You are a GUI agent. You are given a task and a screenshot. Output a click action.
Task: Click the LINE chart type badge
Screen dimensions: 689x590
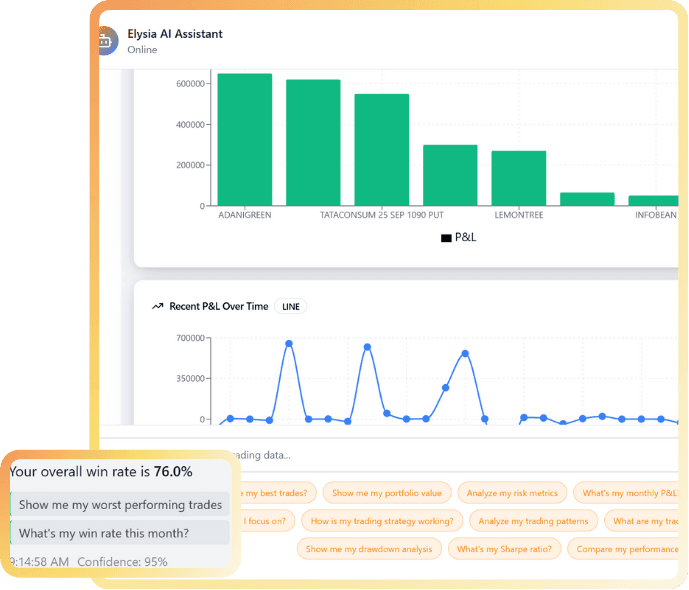click(x=291, y=306)
